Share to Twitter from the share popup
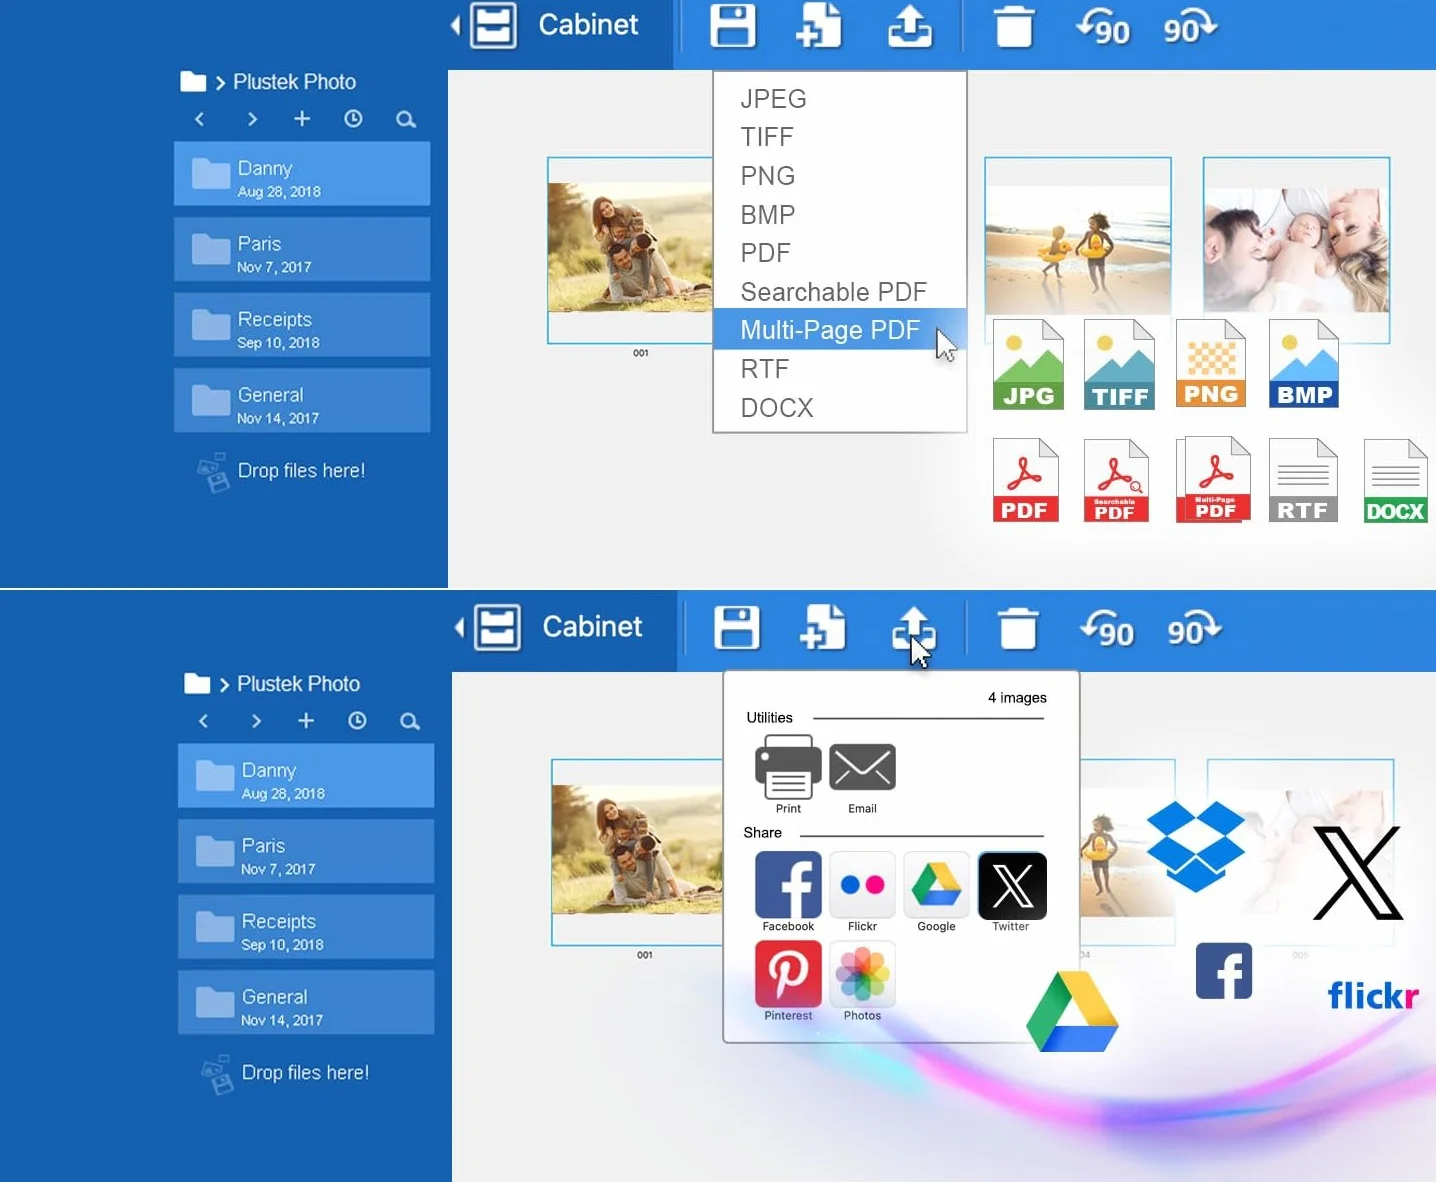 coord(1012,885)
